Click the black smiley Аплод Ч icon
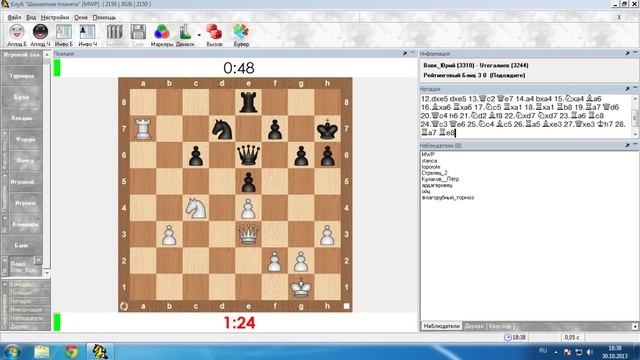 40,33
